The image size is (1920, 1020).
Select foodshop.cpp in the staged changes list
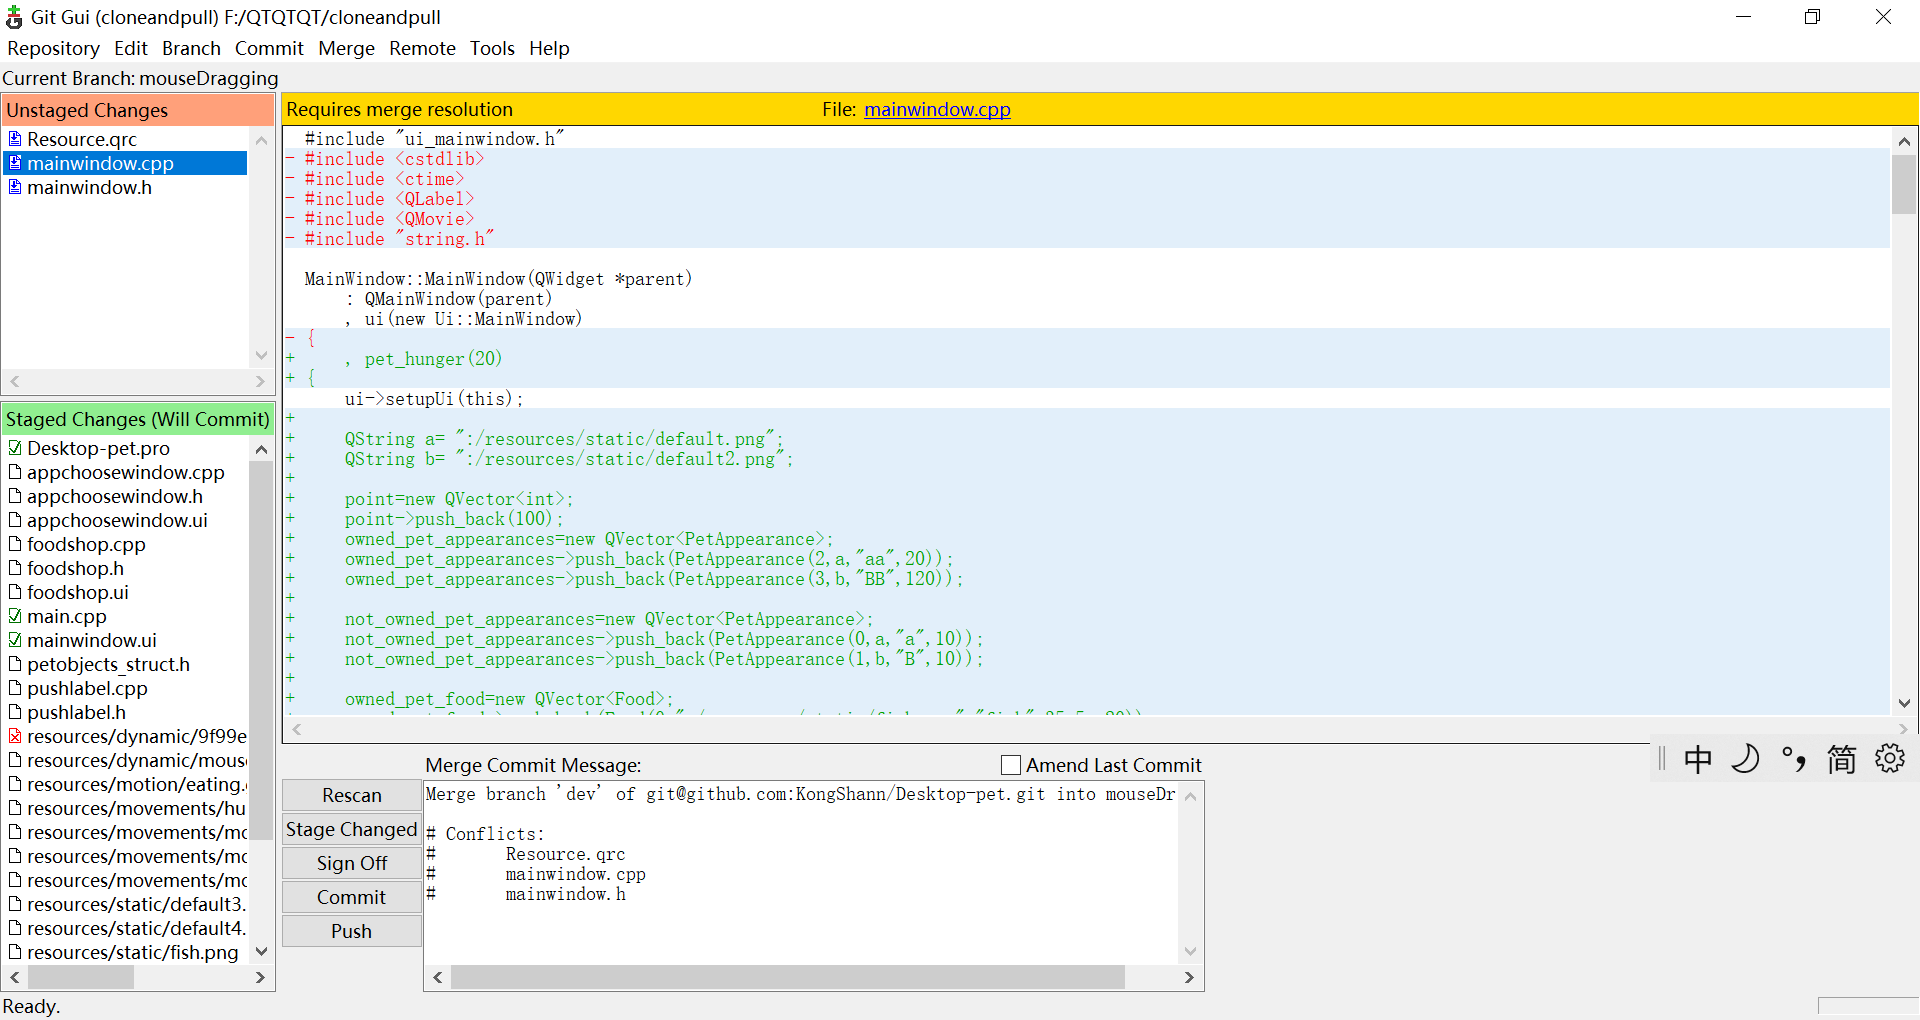[86, 544]
